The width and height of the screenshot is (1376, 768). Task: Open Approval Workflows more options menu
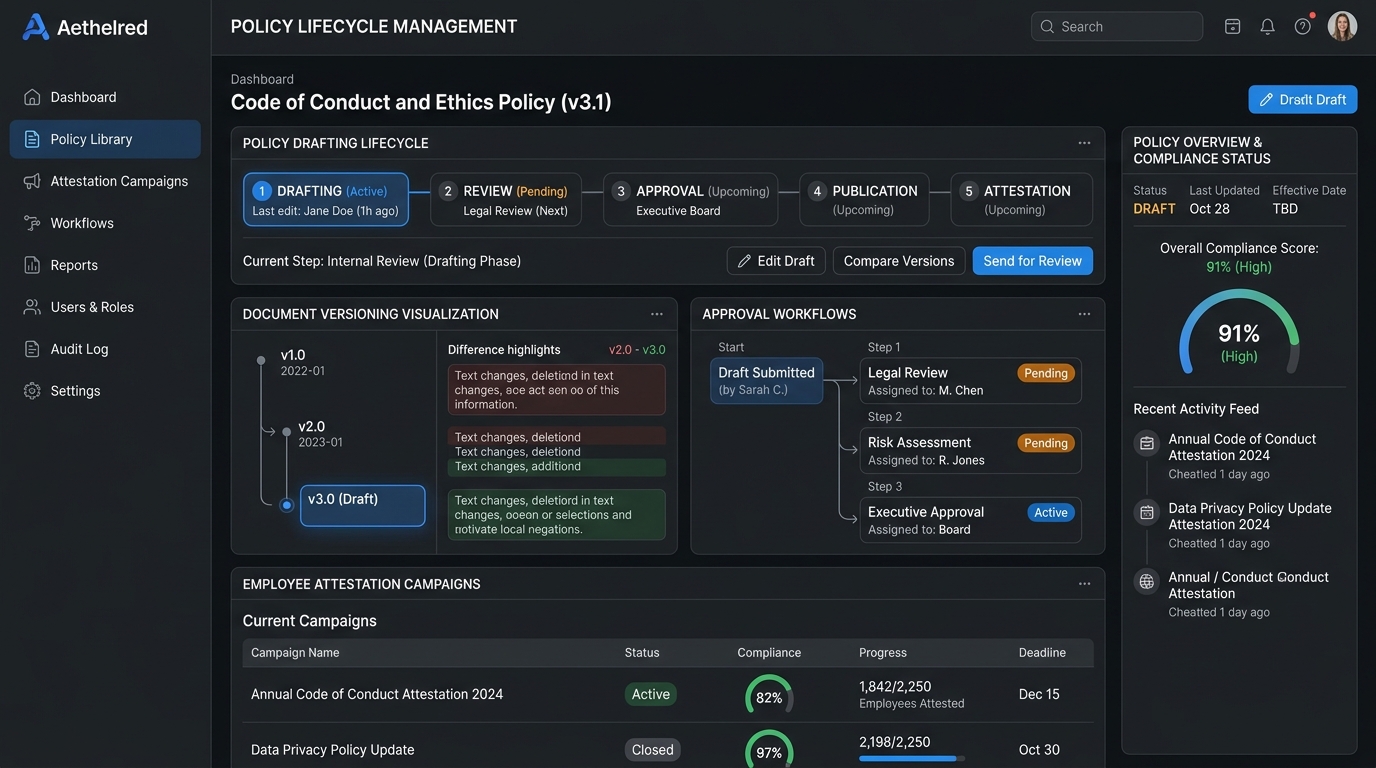(x=1084, y=314)
